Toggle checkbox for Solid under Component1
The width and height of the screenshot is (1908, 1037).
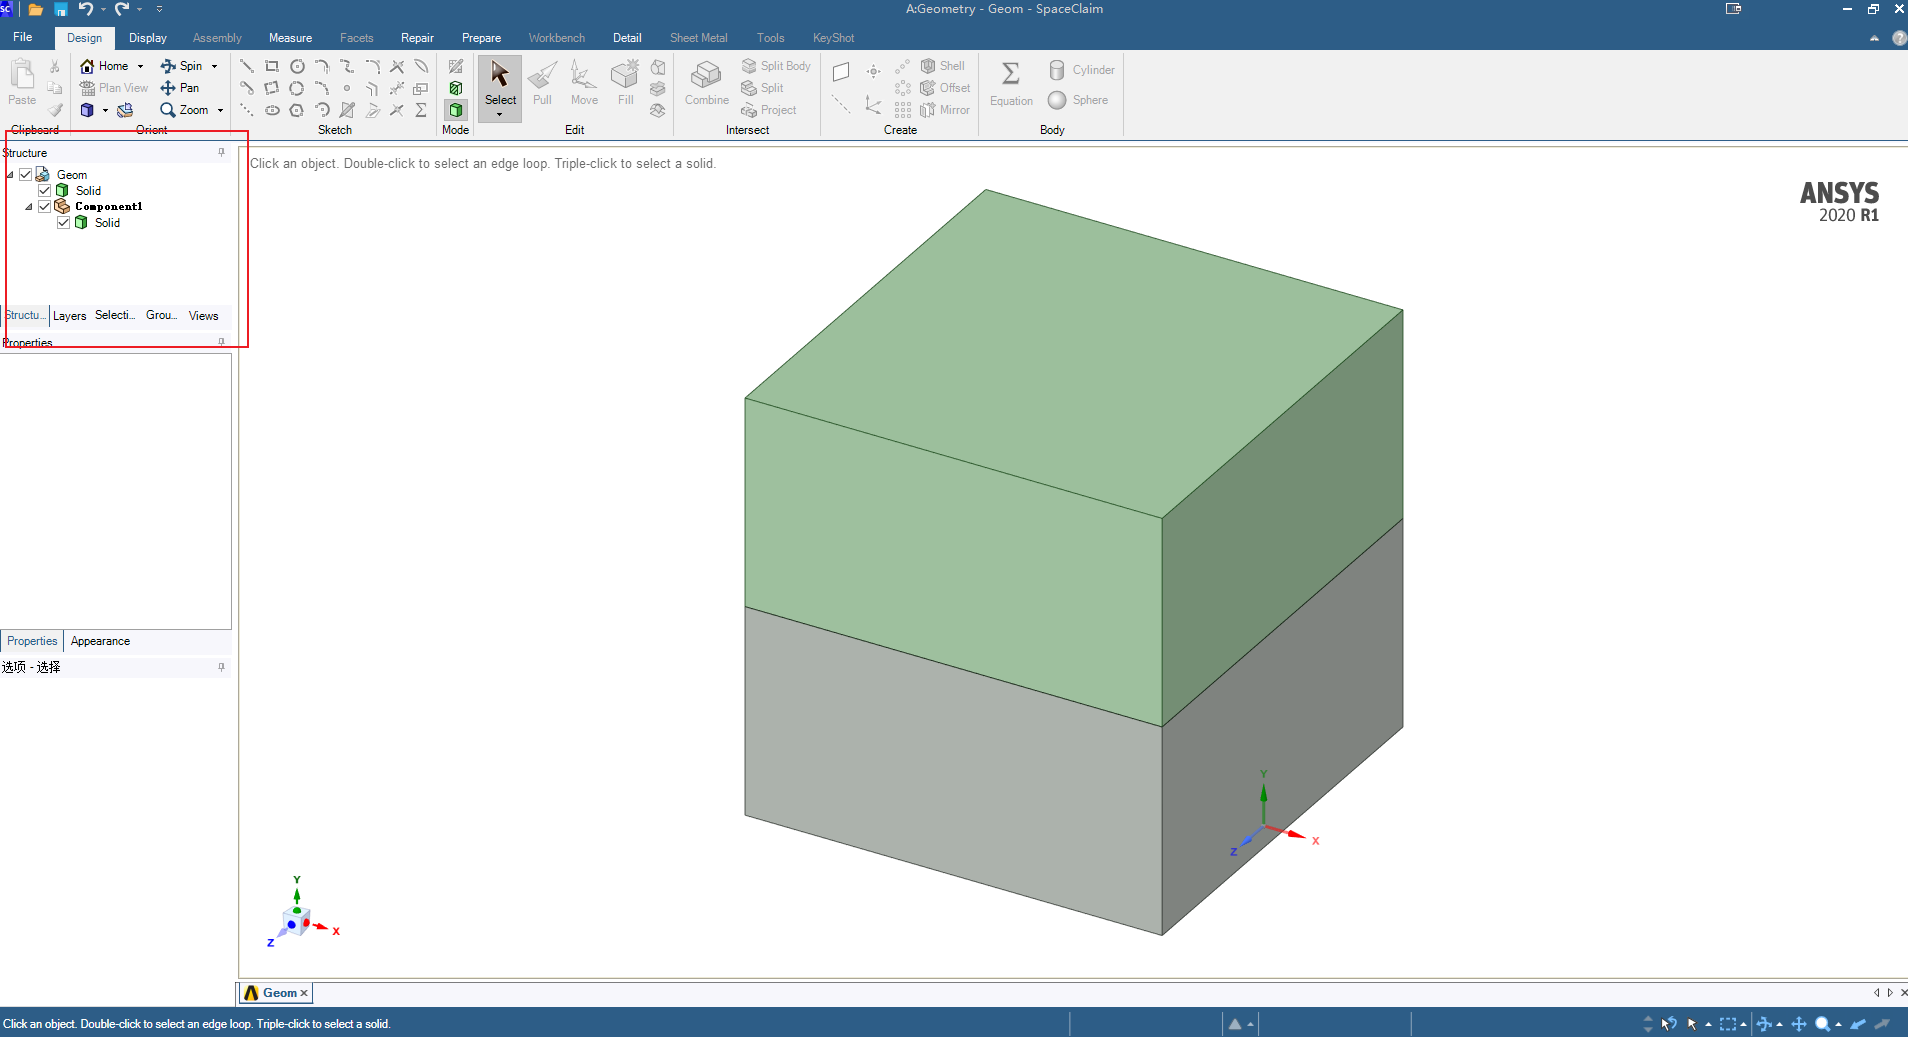pyautogui.click(x=64, y=223)
